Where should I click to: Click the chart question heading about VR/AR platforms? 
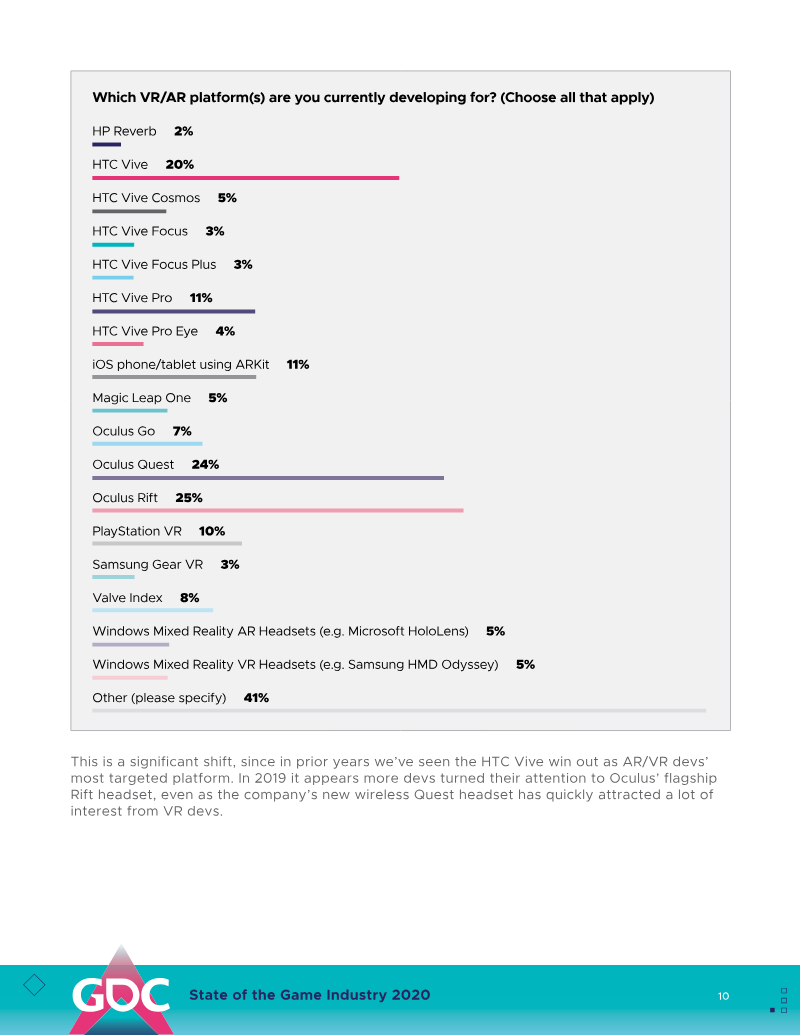(x=373, y=98)
